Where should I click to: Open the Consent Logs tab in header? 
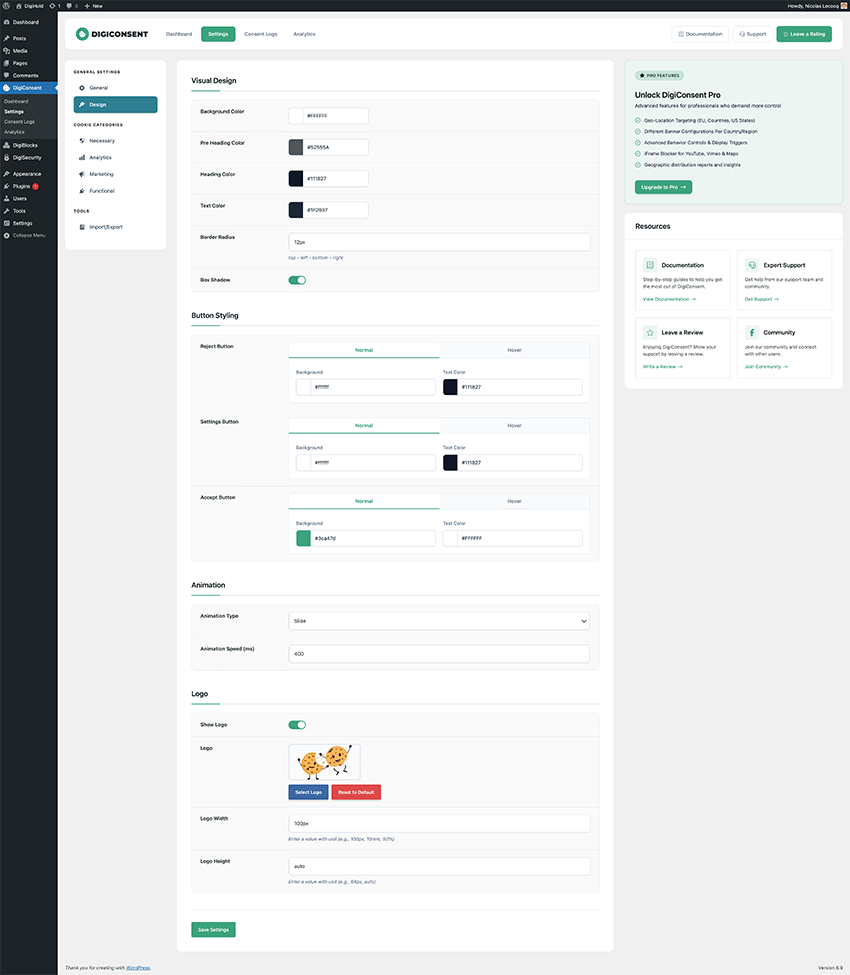(x=261, y=34)
